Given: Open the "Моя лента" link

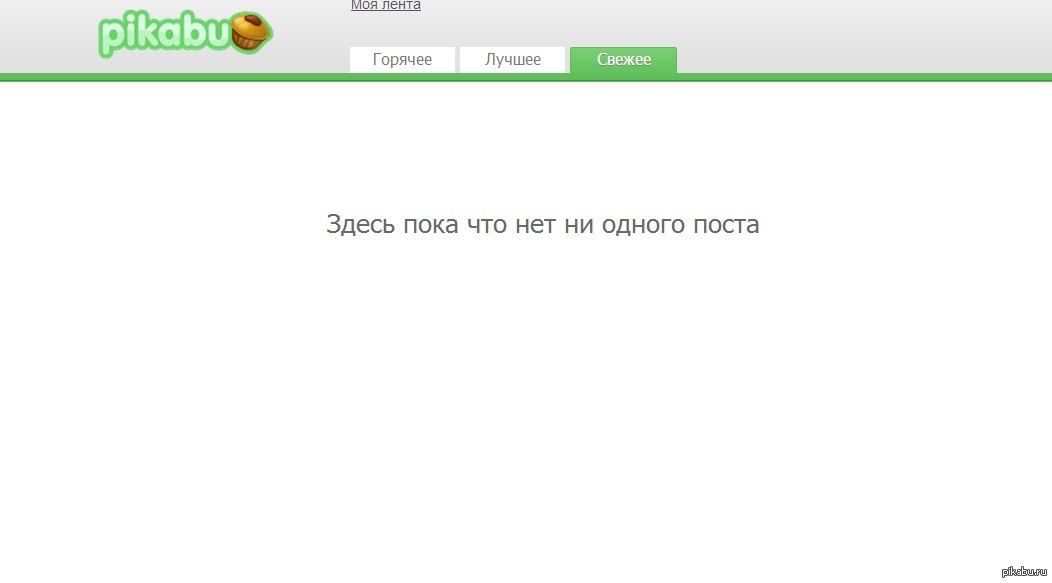Looking at the screenshot, I should pyautogui.click(x=385, y=5).
